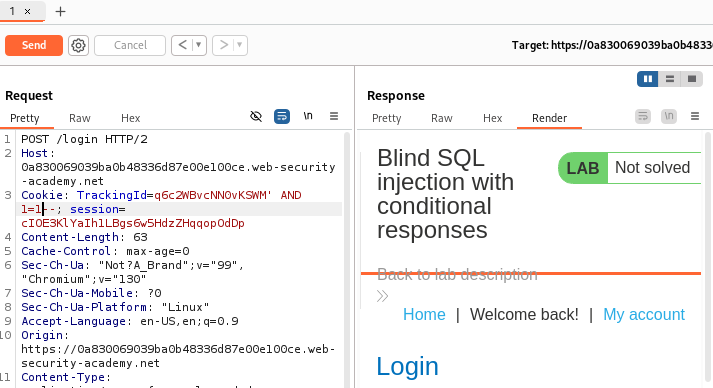713x388 pixels.
Task: Click the \n icon in Response panel
Action: coord(669,116)
